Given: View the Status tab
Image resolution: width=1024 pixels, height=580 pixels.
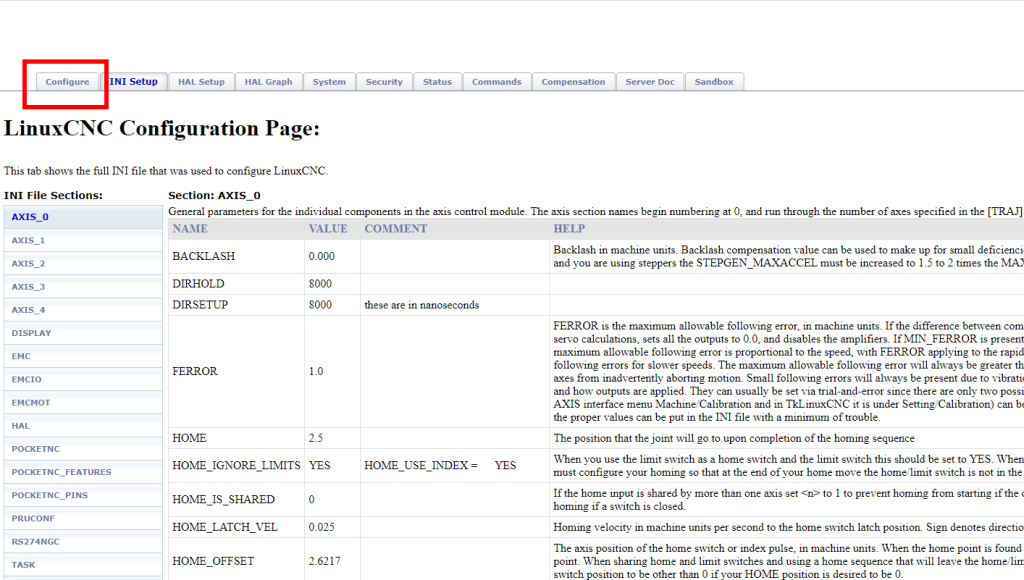Looking at the screenshot, I should tap(437, 82).
